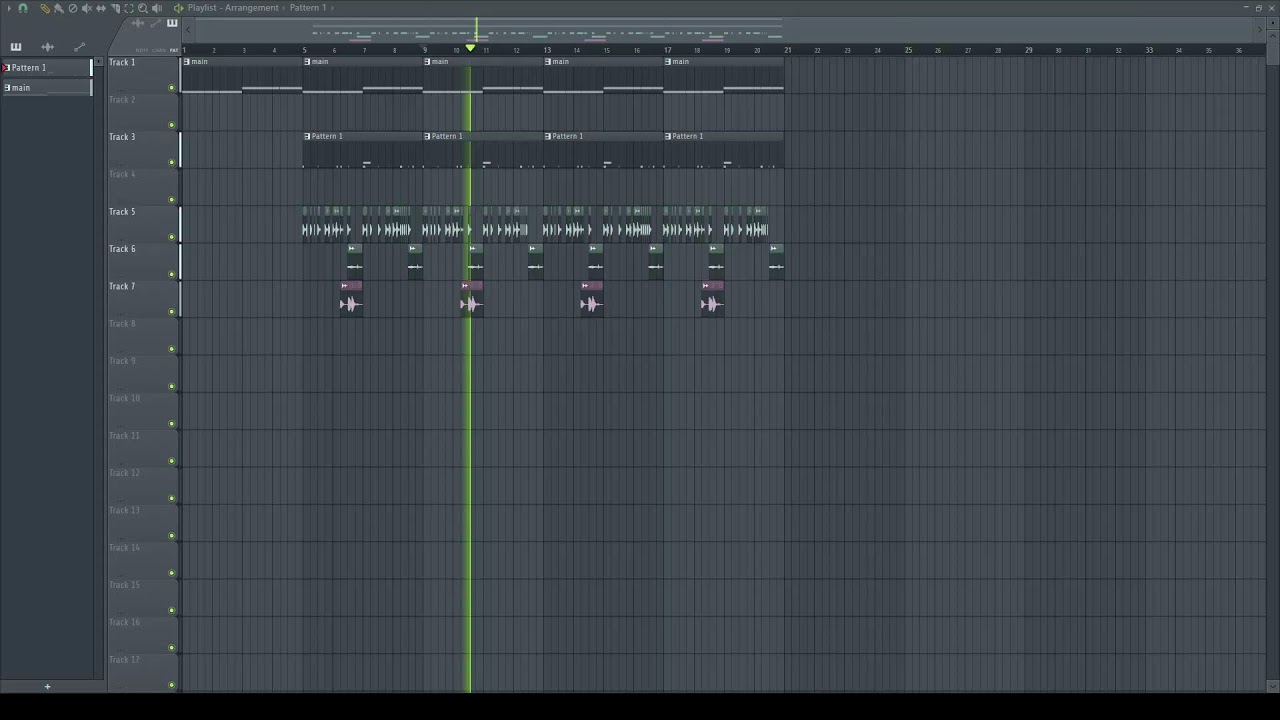Add a new pattern with the plus button
The height and width of the screenshot is (720, 1280).
[47, 686]
